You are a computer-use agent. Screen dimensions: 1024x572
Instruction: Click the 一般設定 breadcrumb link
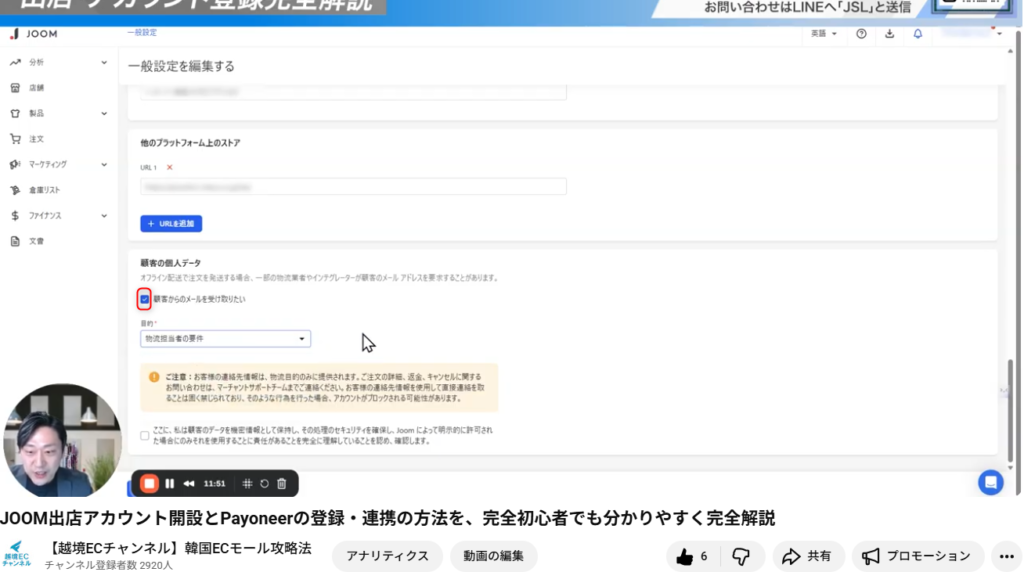[x=142, y=33]
